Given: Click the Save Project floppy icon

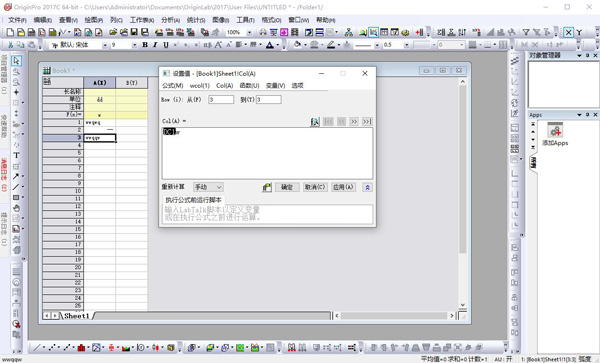Looking at the screenshot, I should point(134,33).
